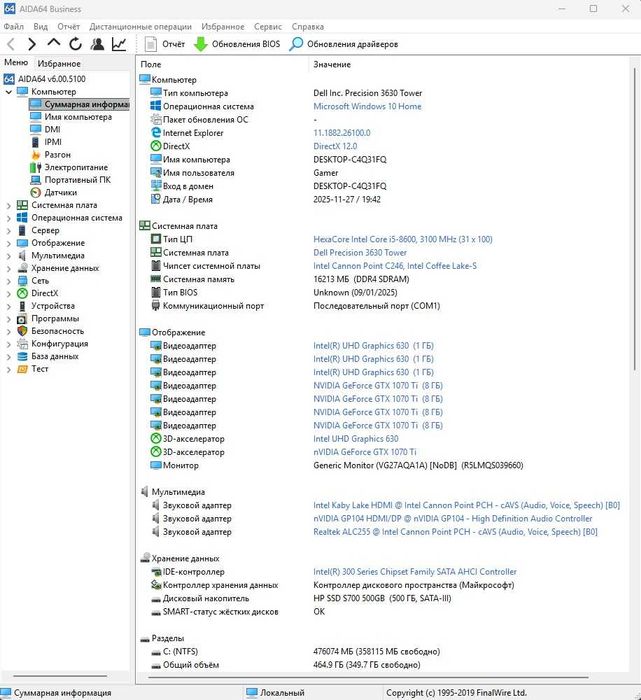
Task: Click the Internet Explorer row icon
Action: pyautogui.click(x=156, y=133)
